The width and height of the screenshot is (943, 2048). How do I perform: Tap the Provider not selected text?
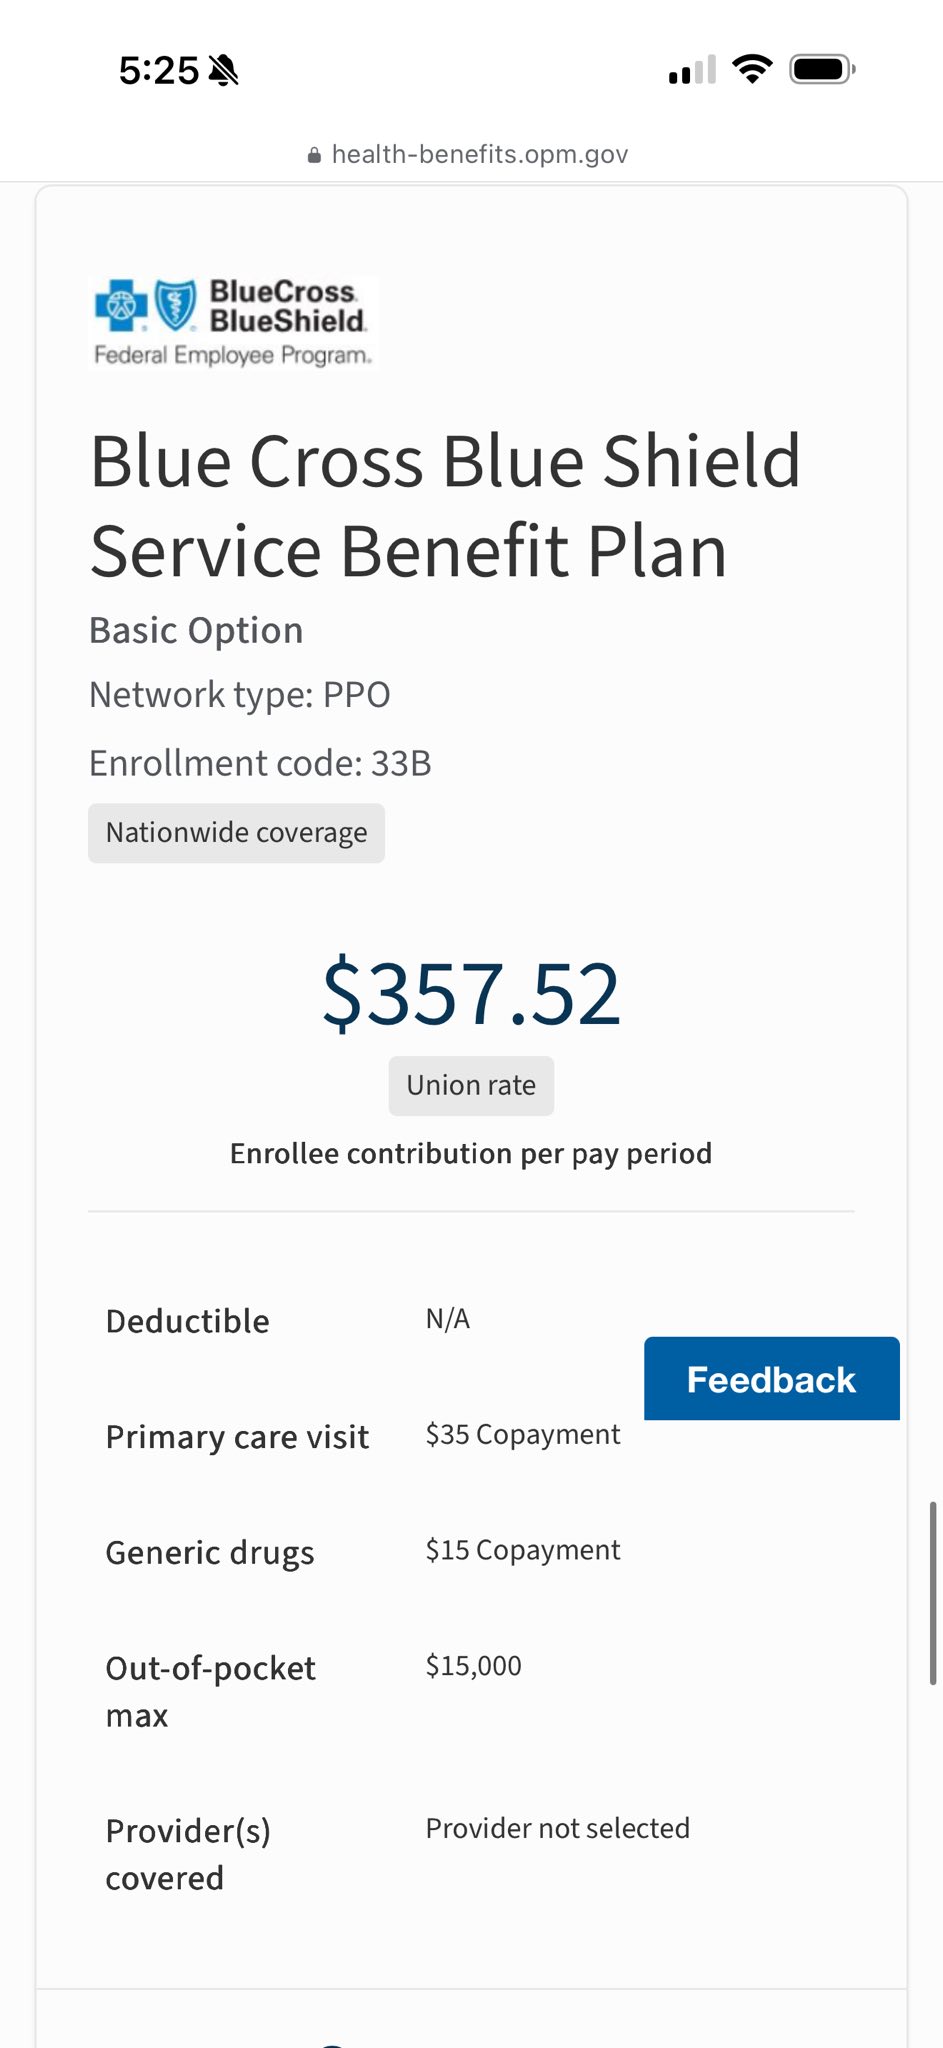click(558, 1828)
